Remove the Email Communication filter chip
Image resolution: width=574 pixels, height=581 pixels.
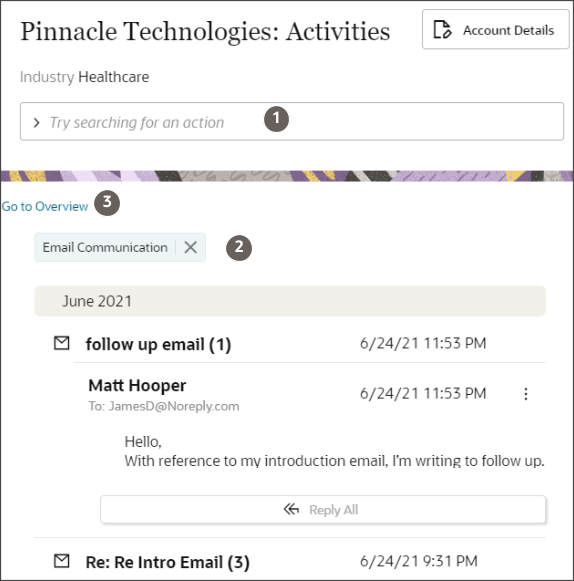190,247
